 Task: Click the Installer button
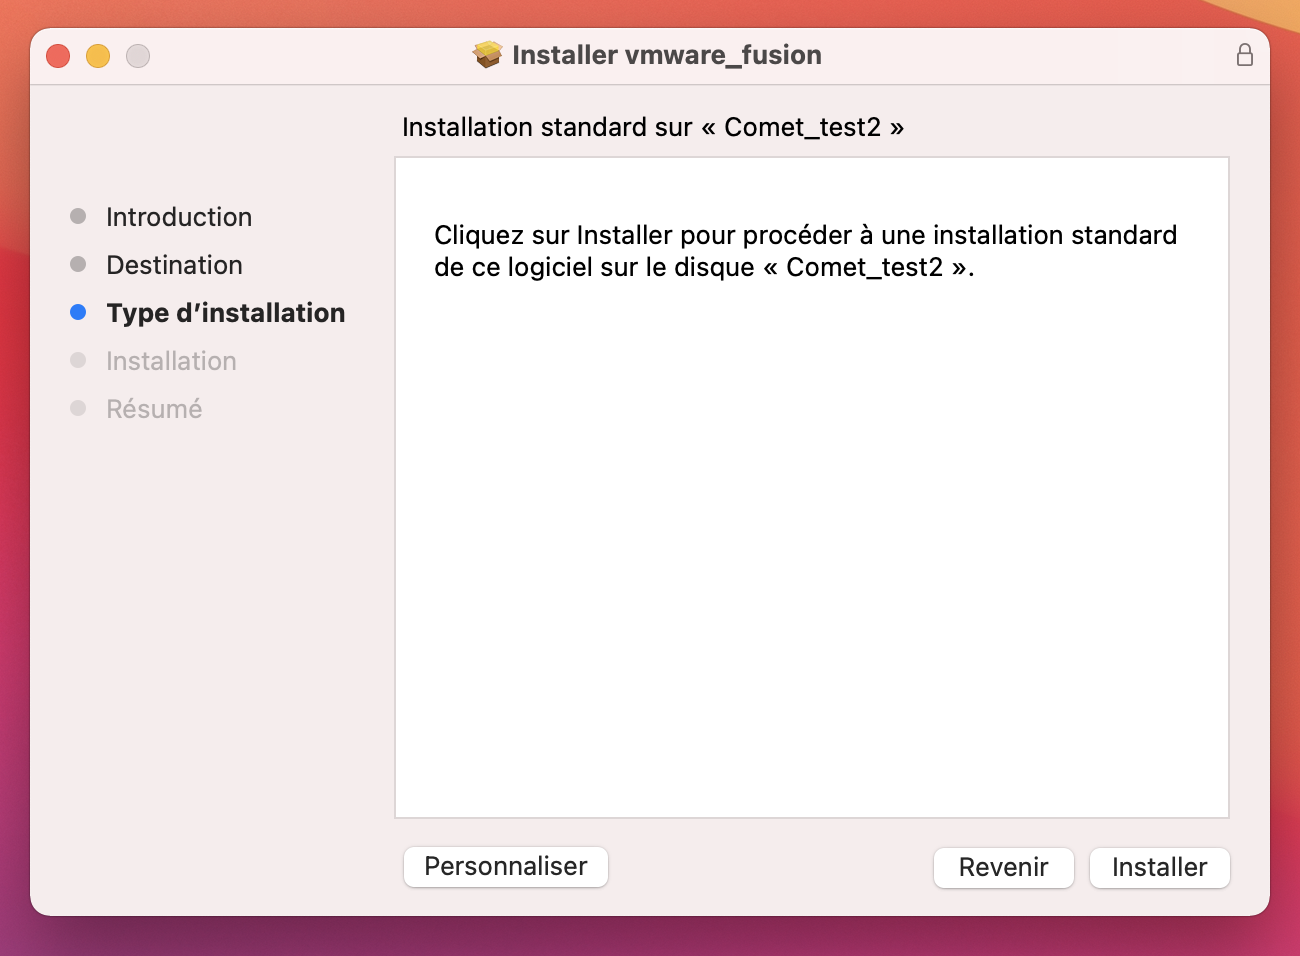tap(1159, 867)
